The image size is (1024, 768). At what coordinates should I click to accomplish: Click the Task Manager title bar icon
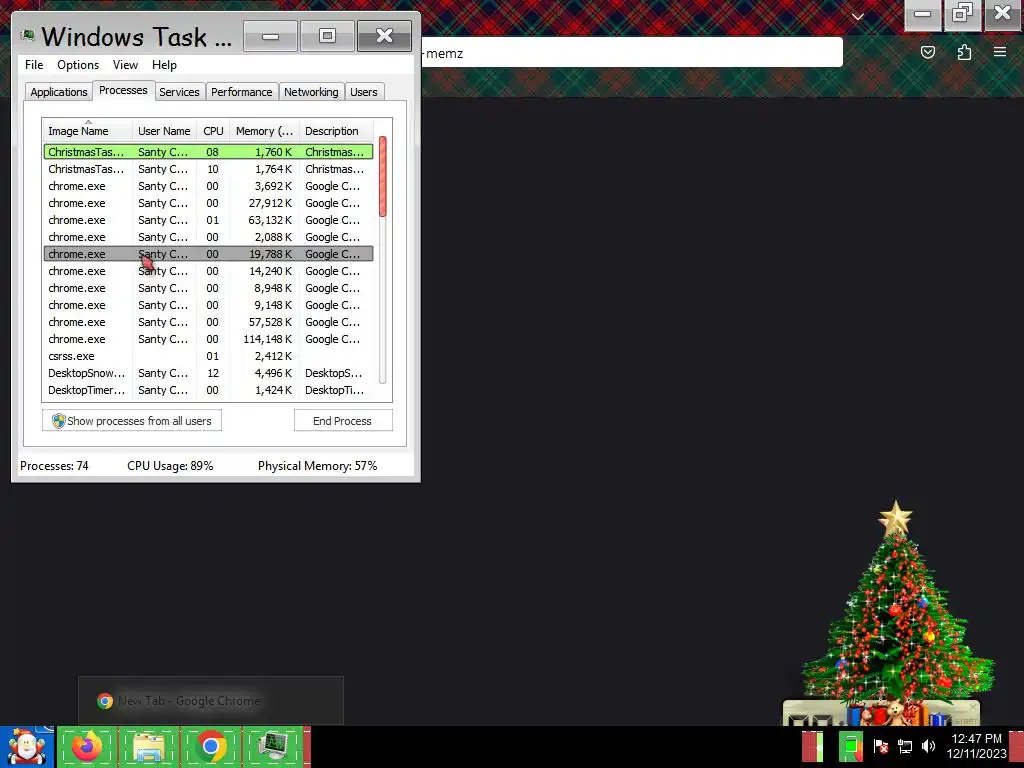(27, 36)
